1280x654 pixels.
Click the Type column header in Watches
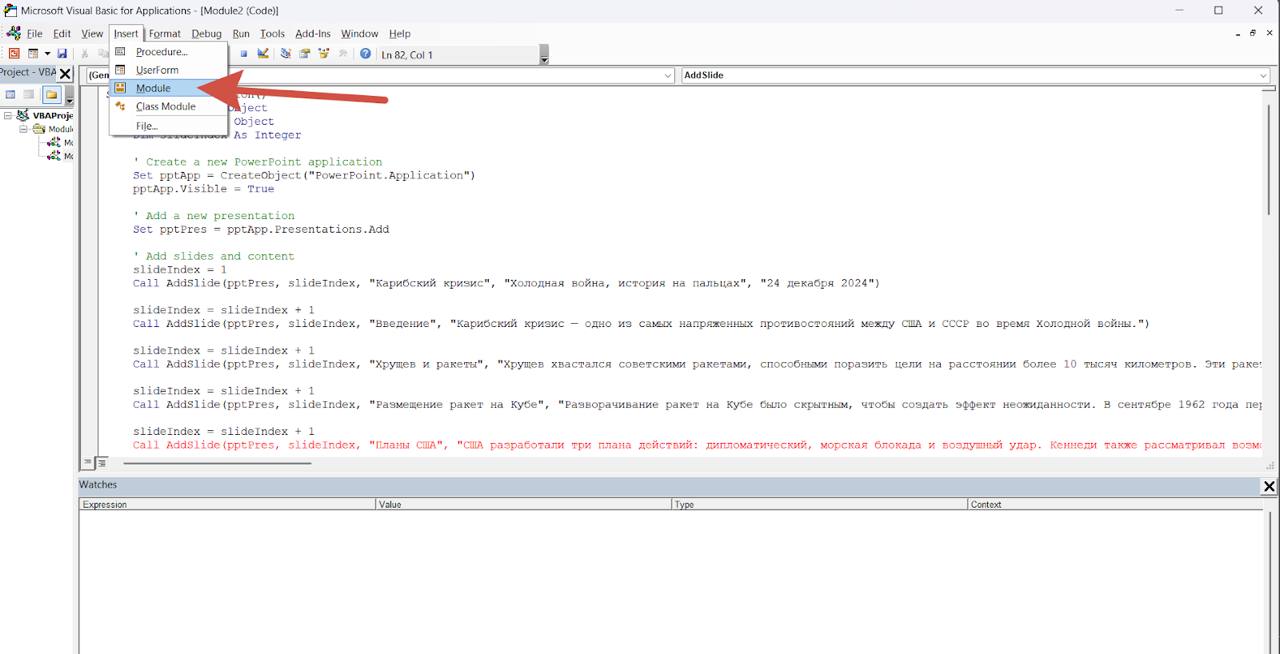click(x=819, y=504)
